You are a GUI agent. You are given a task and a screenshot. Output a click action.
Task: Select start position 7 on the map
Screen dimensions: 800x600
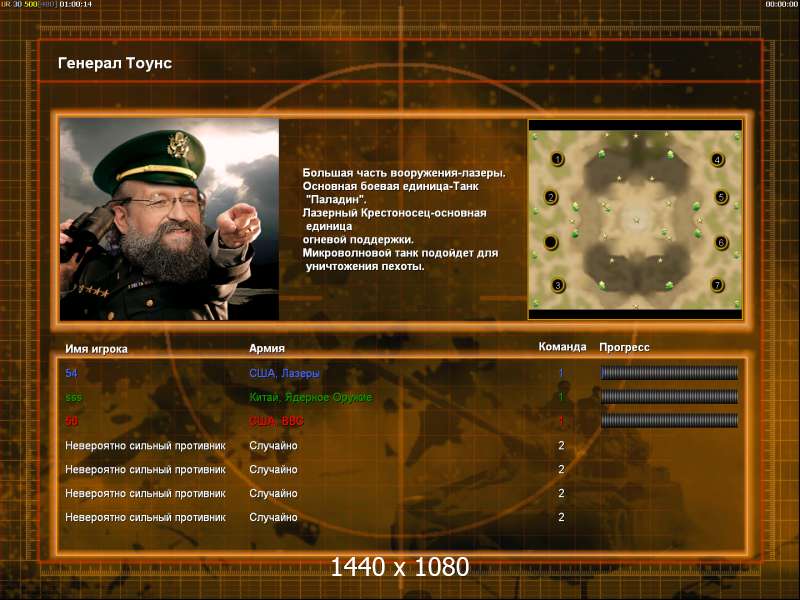[717, 285]
